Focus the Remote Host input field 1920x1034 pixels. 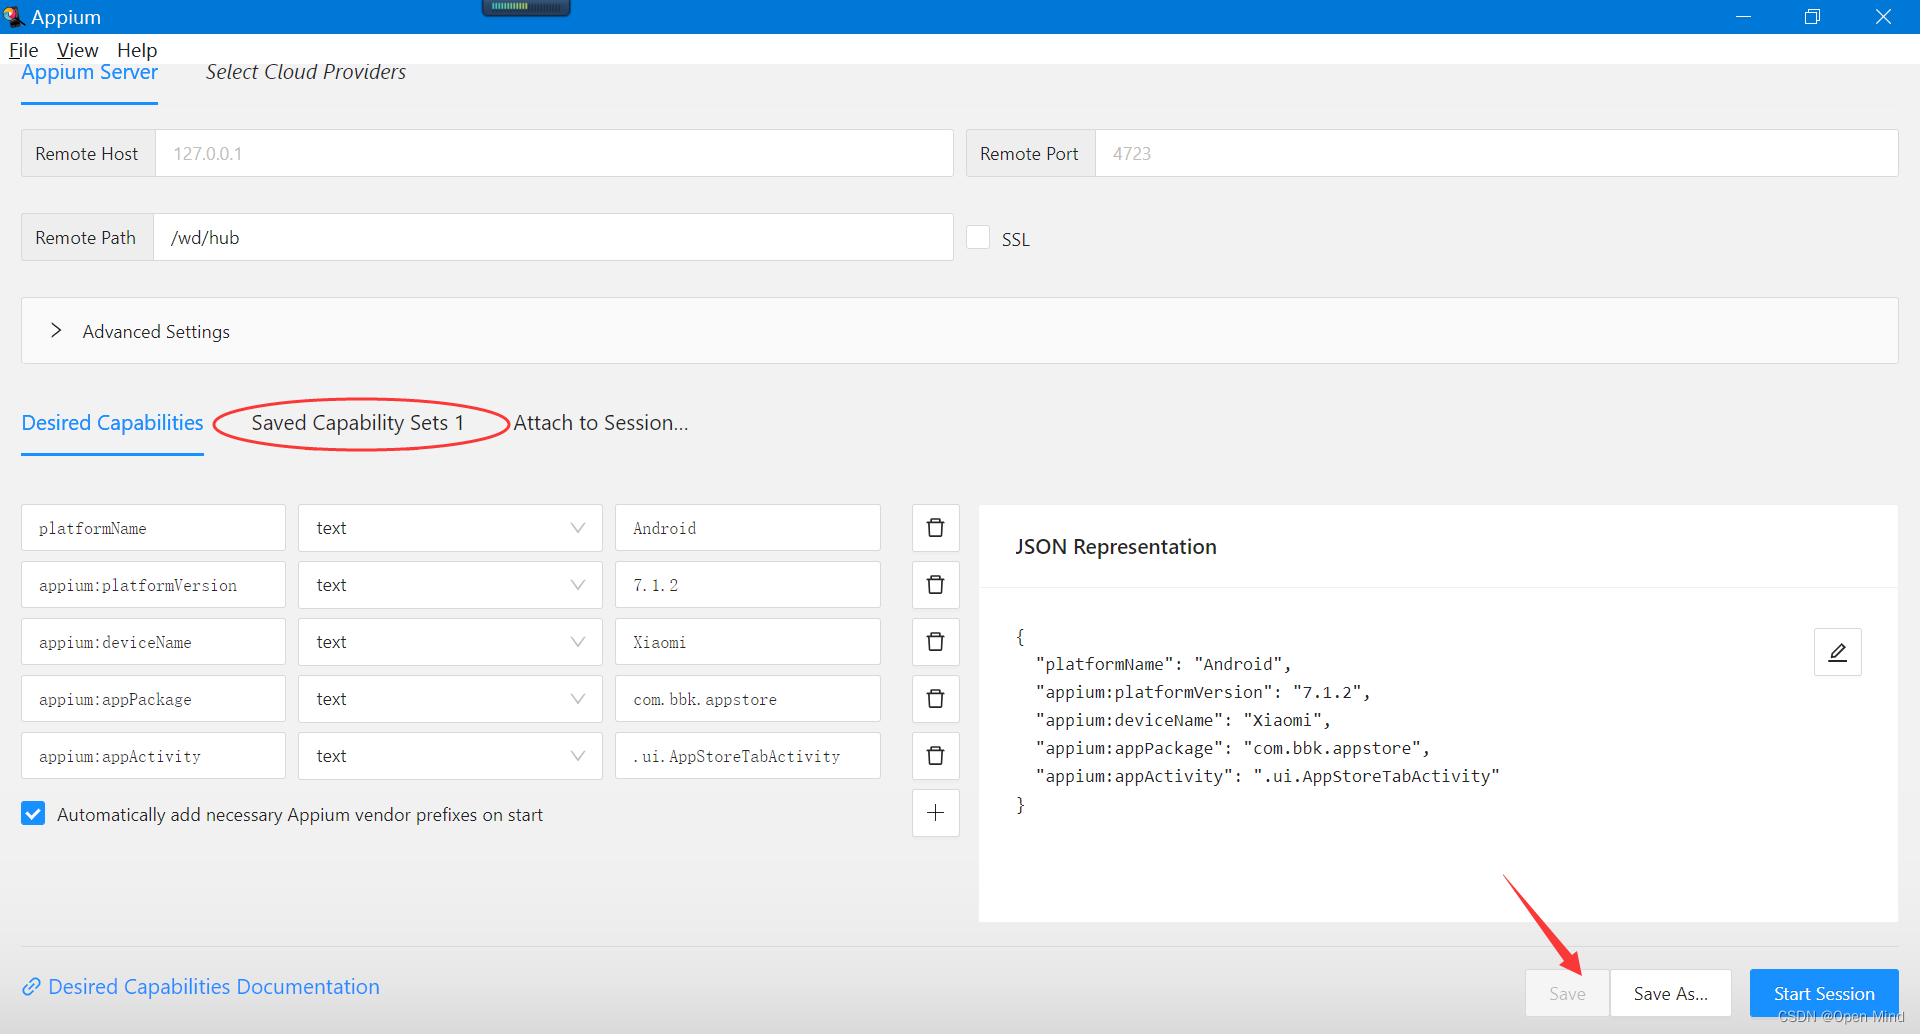coord(554,153)
